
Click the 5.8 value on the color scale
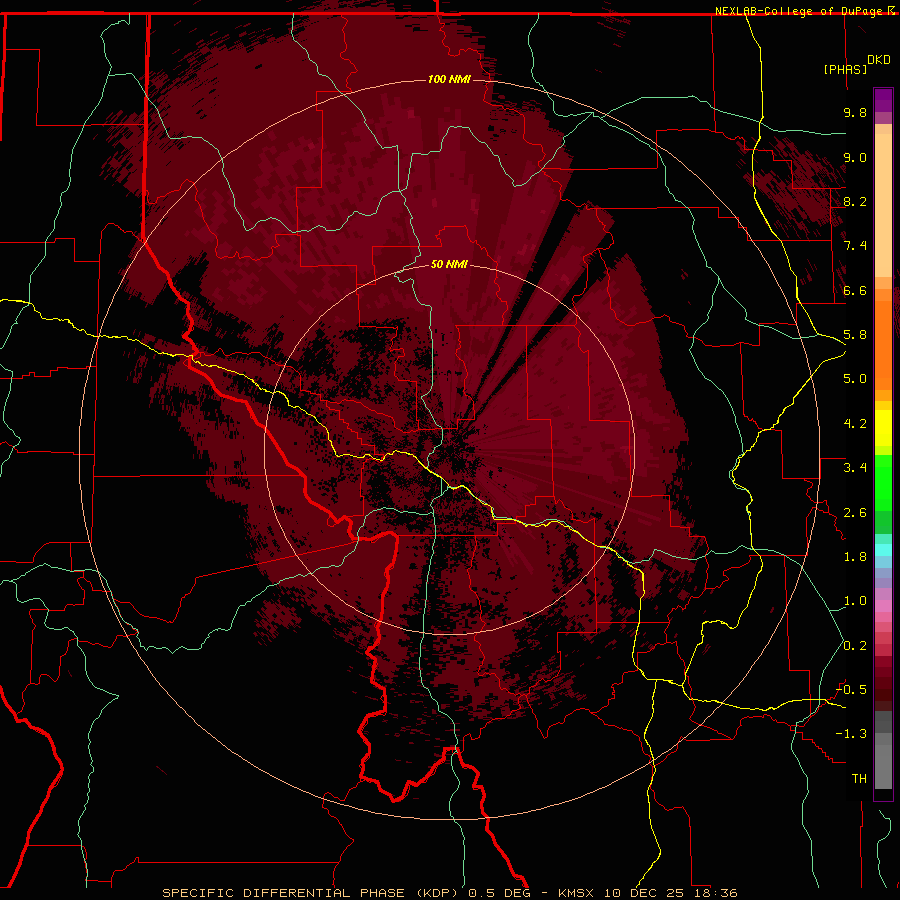click(855, 335)
